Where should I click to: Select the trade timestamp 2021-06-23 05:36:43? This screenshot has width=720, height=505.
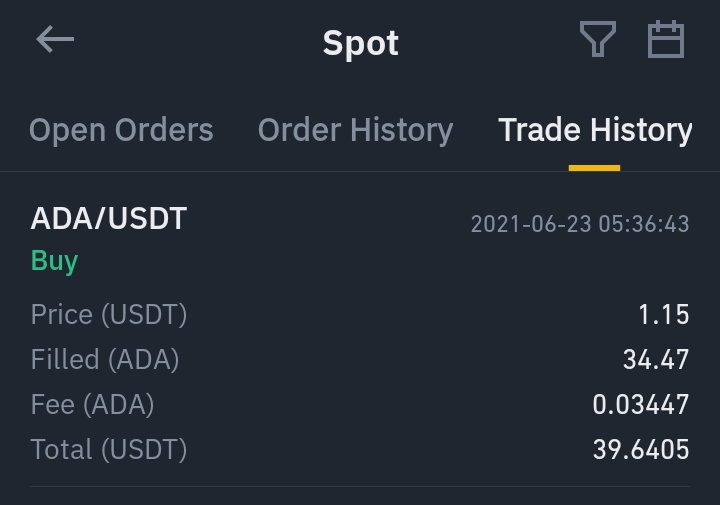tap(580, 224)
